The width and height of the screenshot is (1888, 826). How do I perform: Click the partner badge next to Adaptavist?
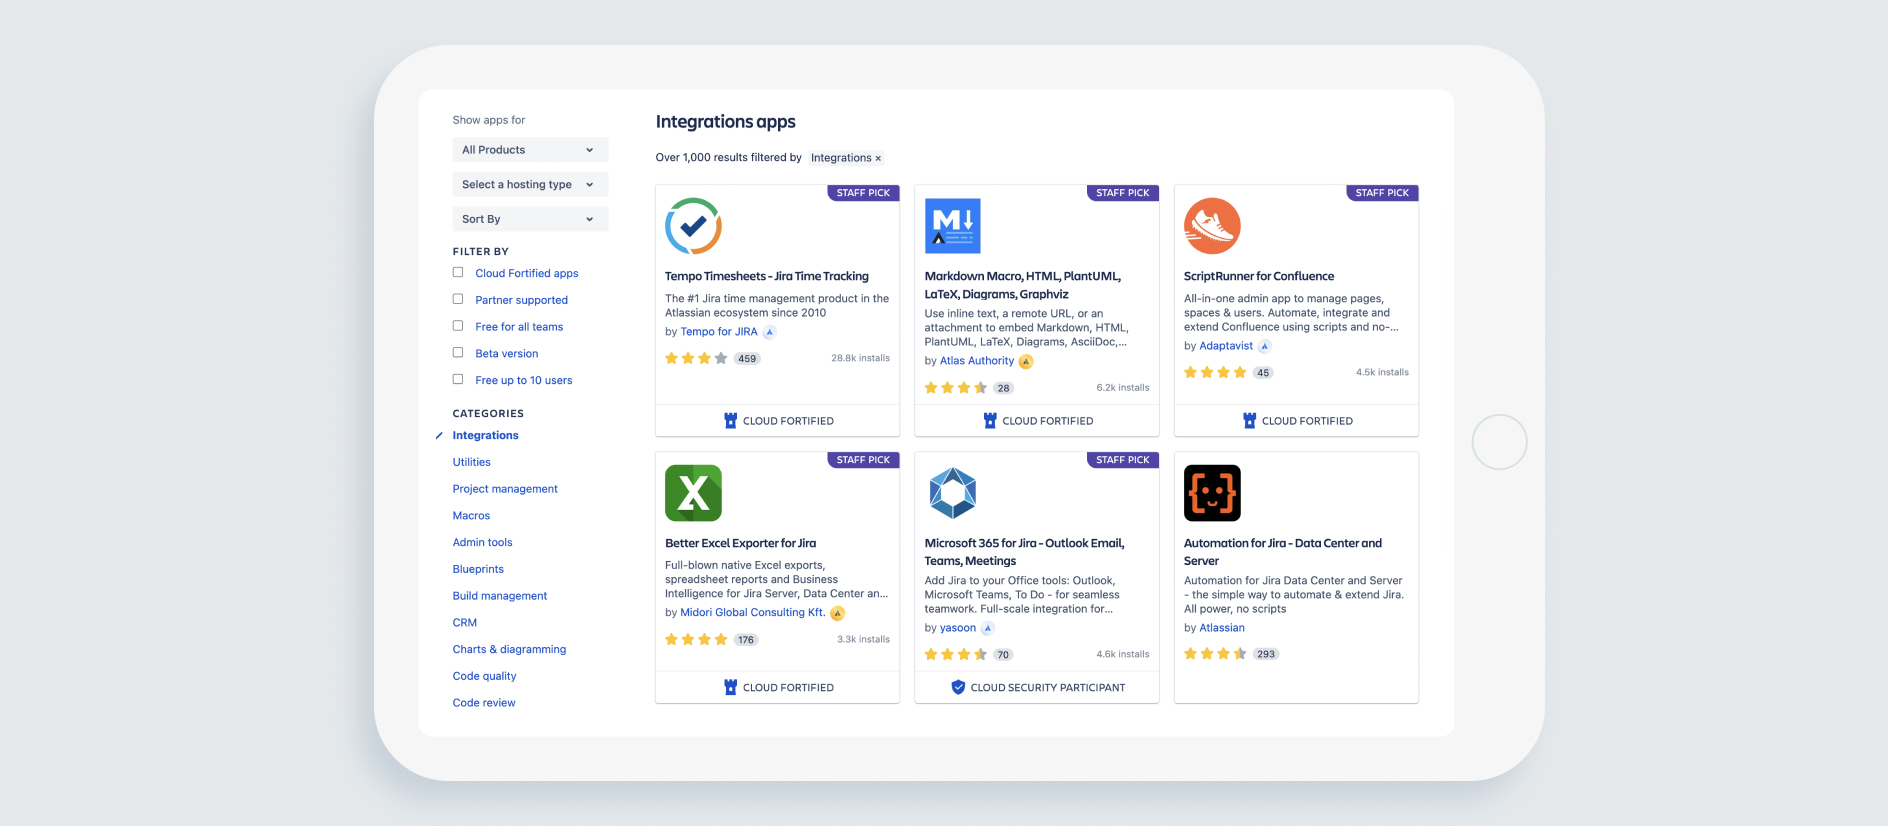coord(1264,346)
